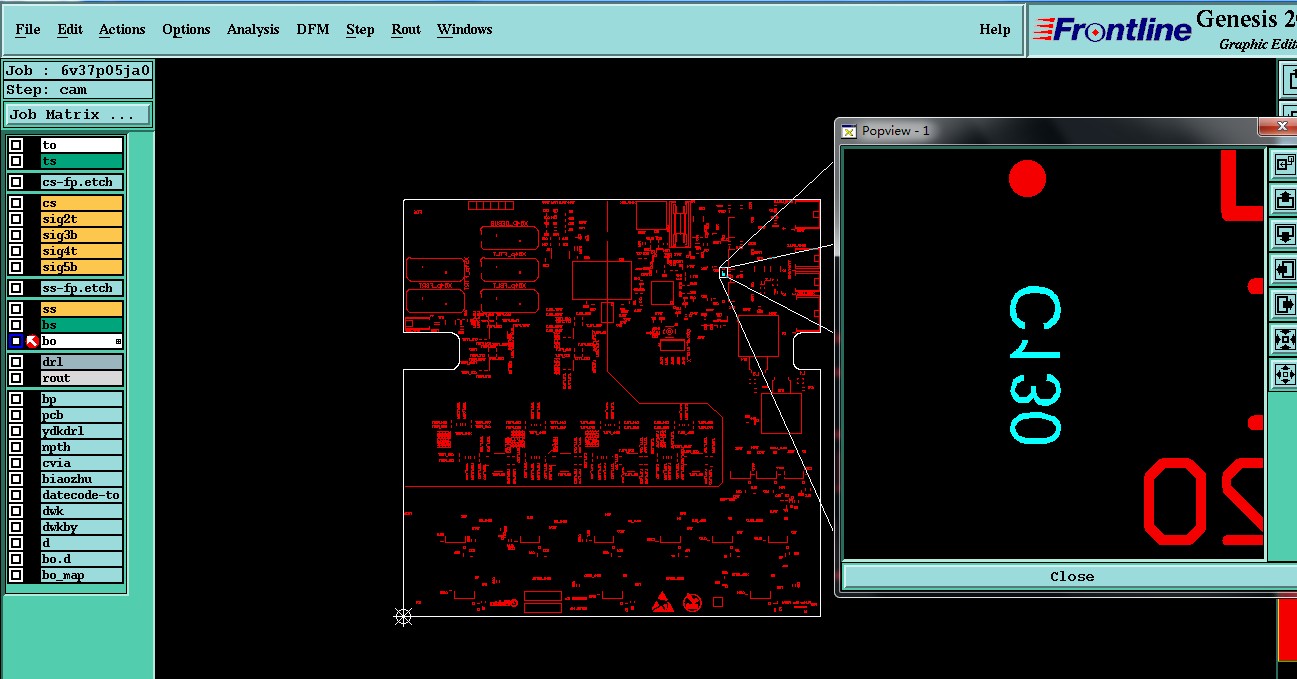Click the pan right arrow icon in Popview
The width and height of the screenshot is (1297, 679).
tap(1284, 304)
